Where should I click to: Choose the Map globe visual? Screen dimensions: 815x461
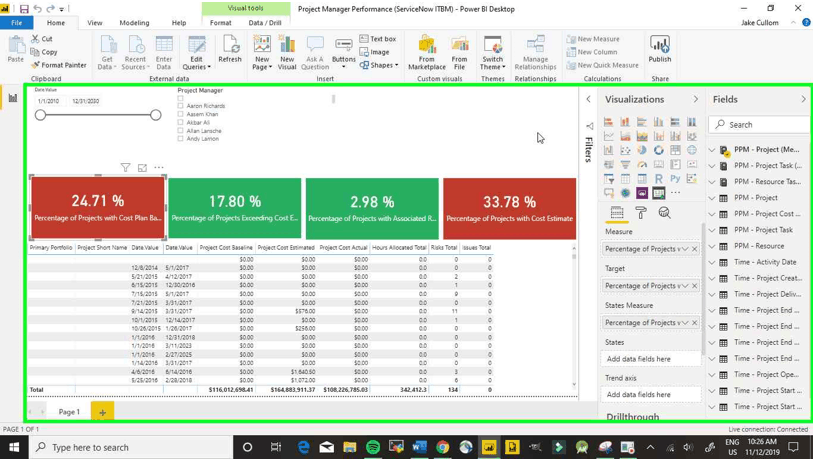coord(692,150)
